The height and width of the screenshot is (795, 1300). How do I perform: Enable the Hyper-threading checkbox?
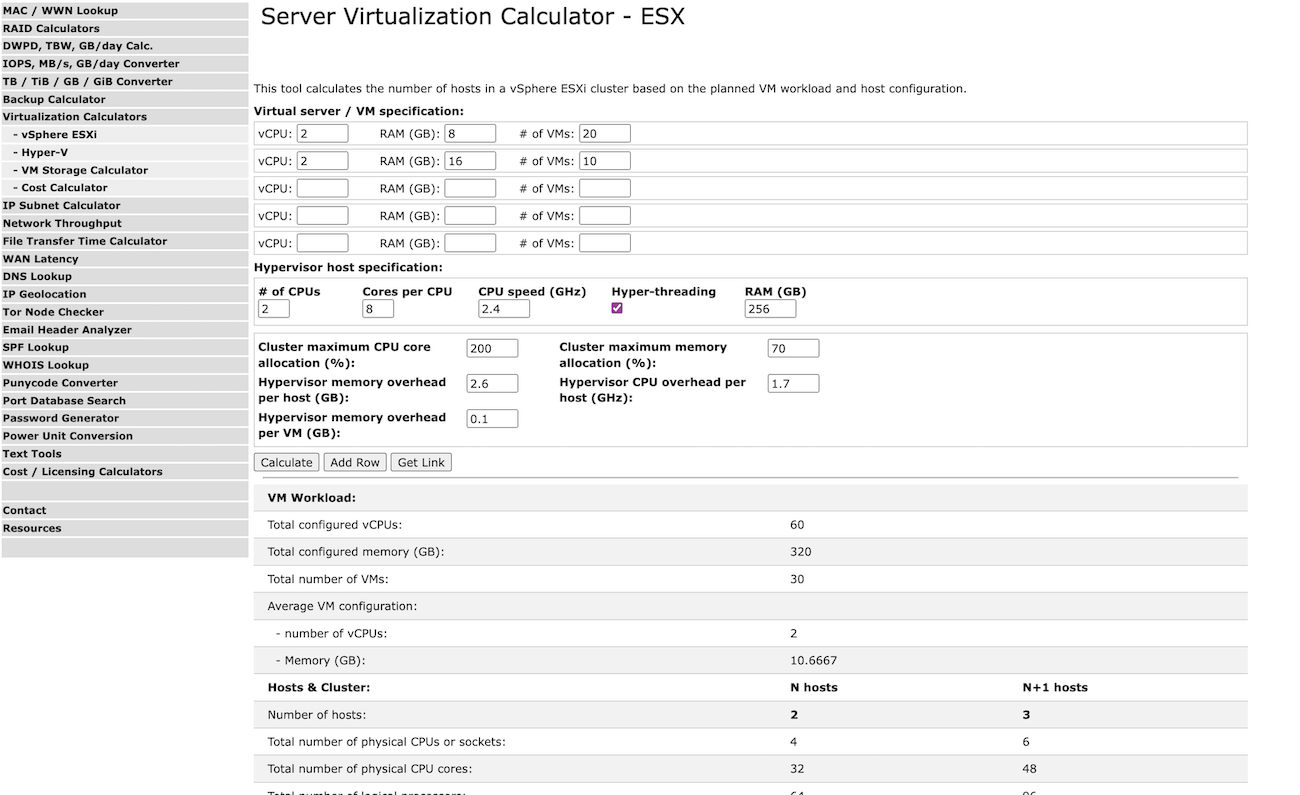pyautogui.click(x=617, y=307)
